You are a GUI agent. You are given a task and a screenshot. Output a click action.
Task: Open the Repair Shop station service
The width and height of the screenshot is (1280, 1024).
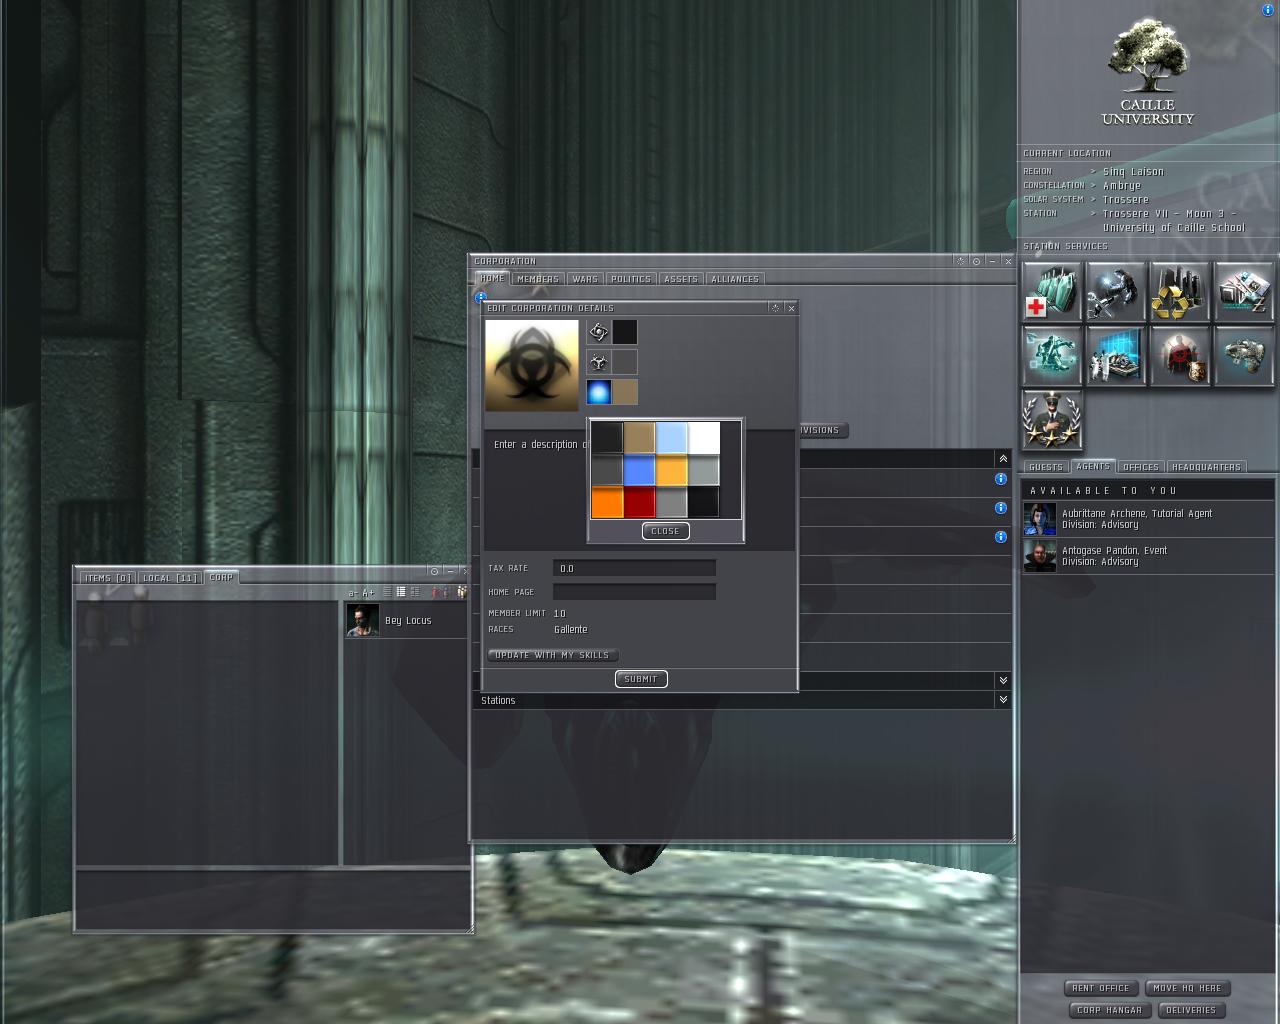[x=1116, y=292]
